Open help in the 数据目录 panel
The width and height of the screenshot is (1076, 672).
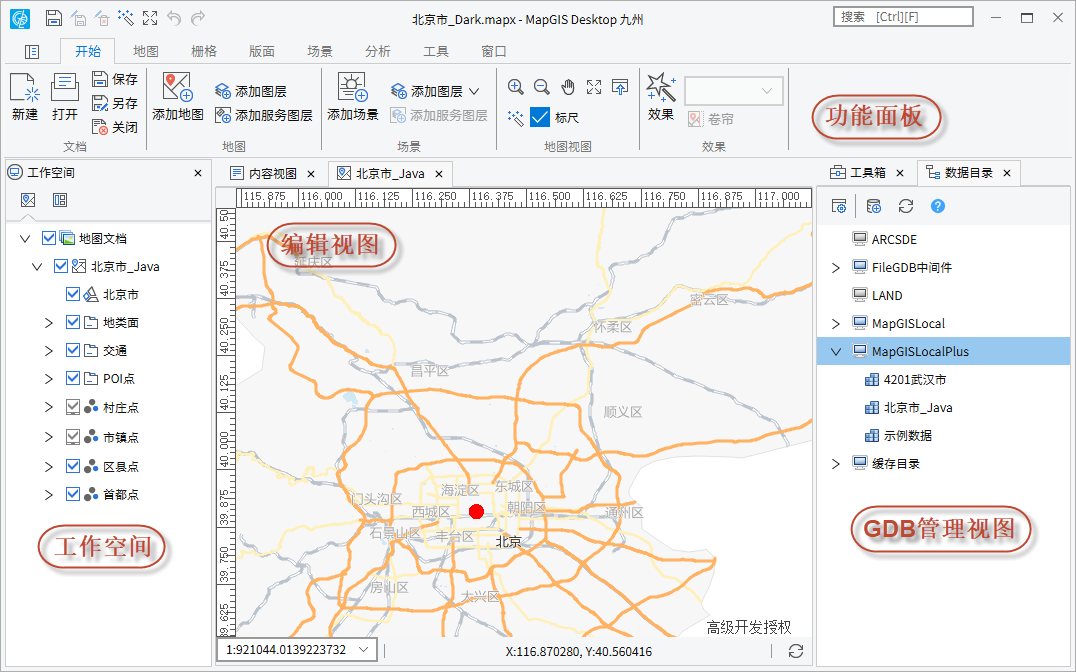tap(937, 206)
